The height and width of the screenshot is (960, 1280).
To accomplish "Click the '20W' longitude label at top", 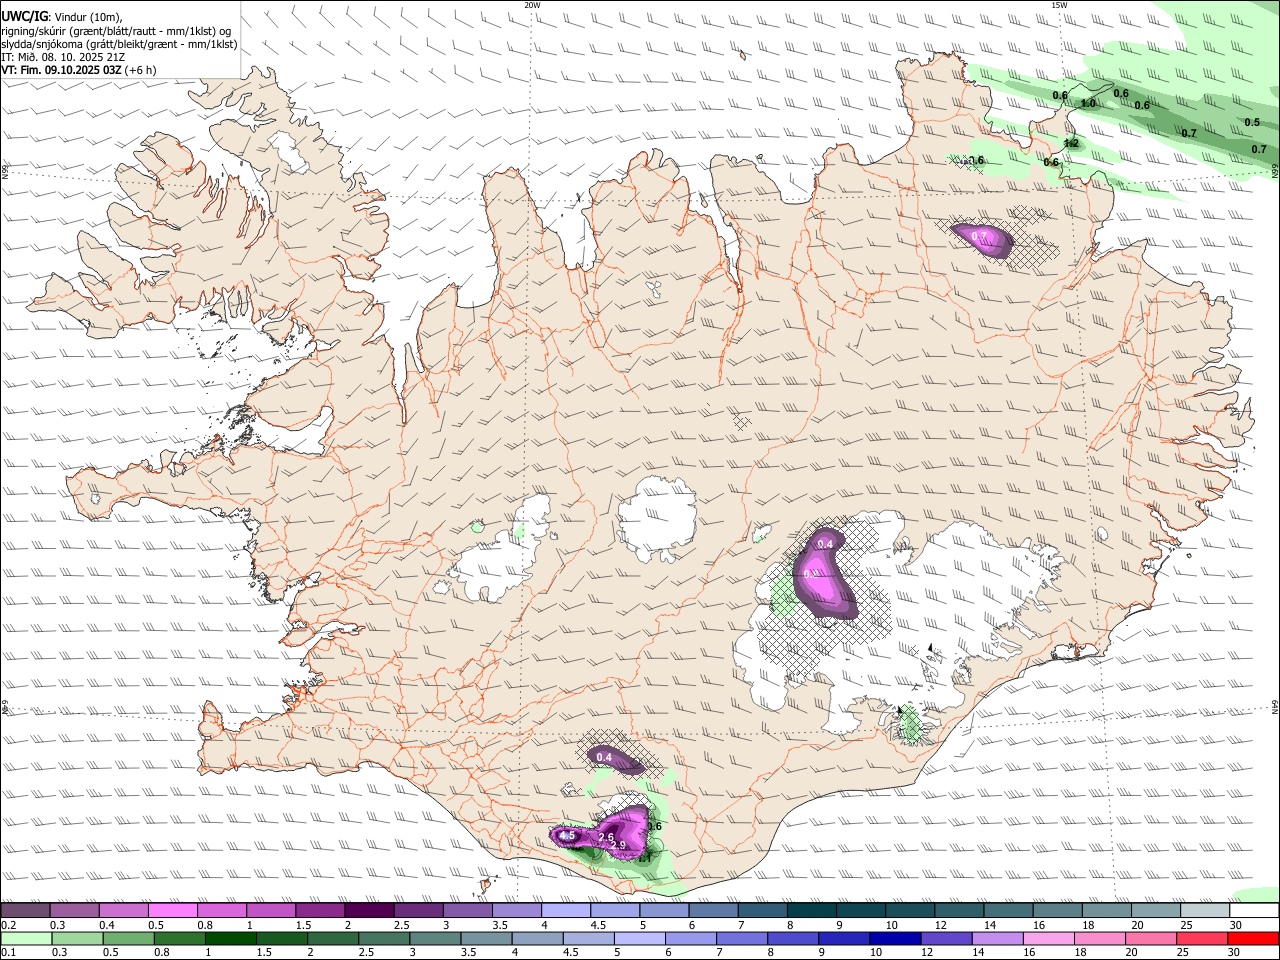I will click(532, 5).
